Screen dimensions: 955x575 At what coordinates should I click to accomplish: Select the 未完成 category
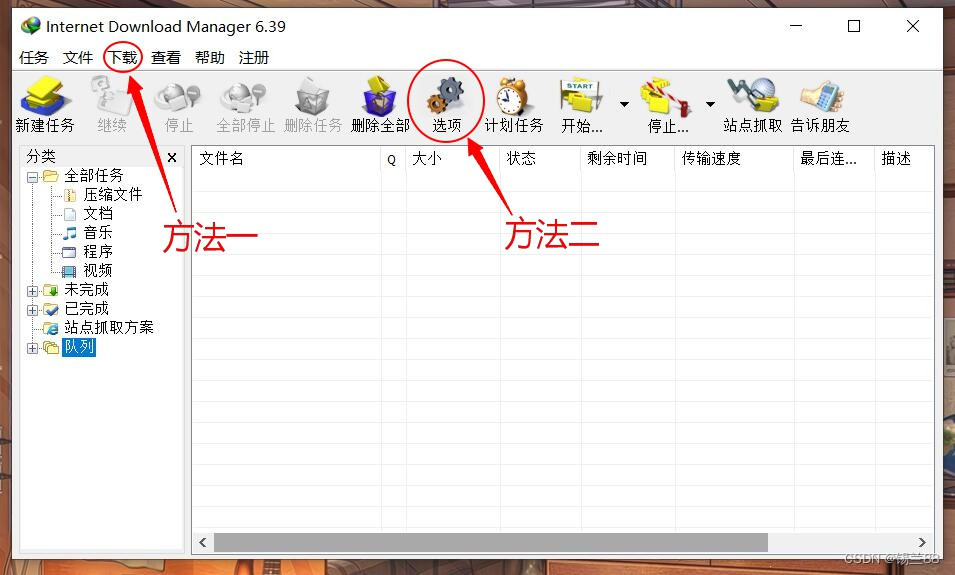86,289
